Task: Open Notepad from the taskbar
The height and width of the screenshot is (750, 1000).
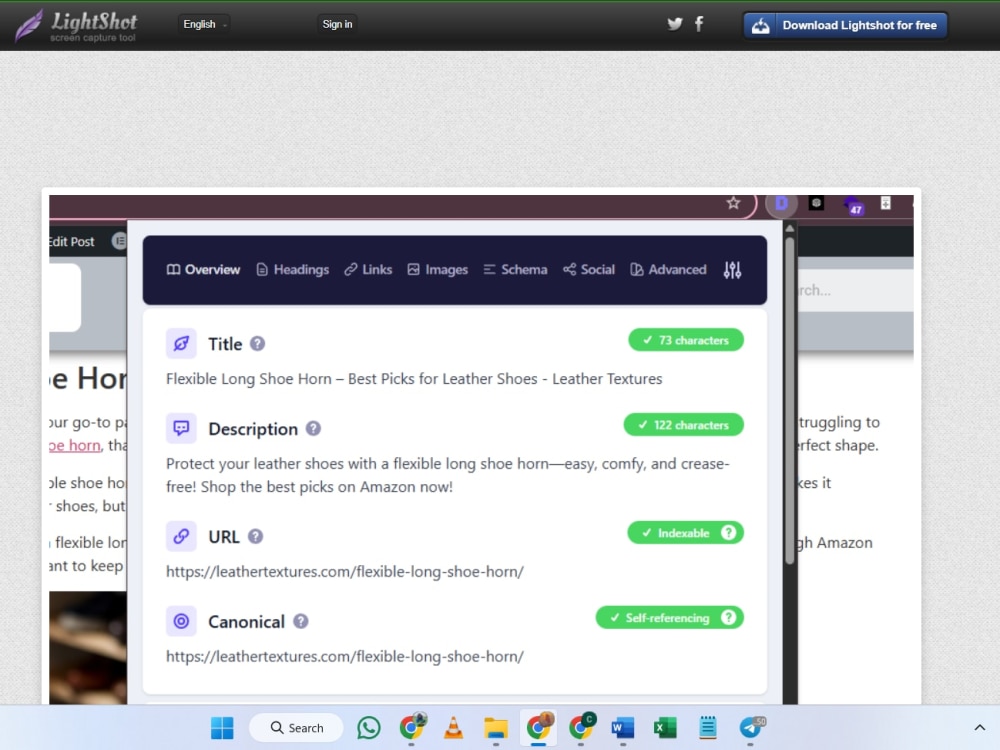Action: coord(708,728)
